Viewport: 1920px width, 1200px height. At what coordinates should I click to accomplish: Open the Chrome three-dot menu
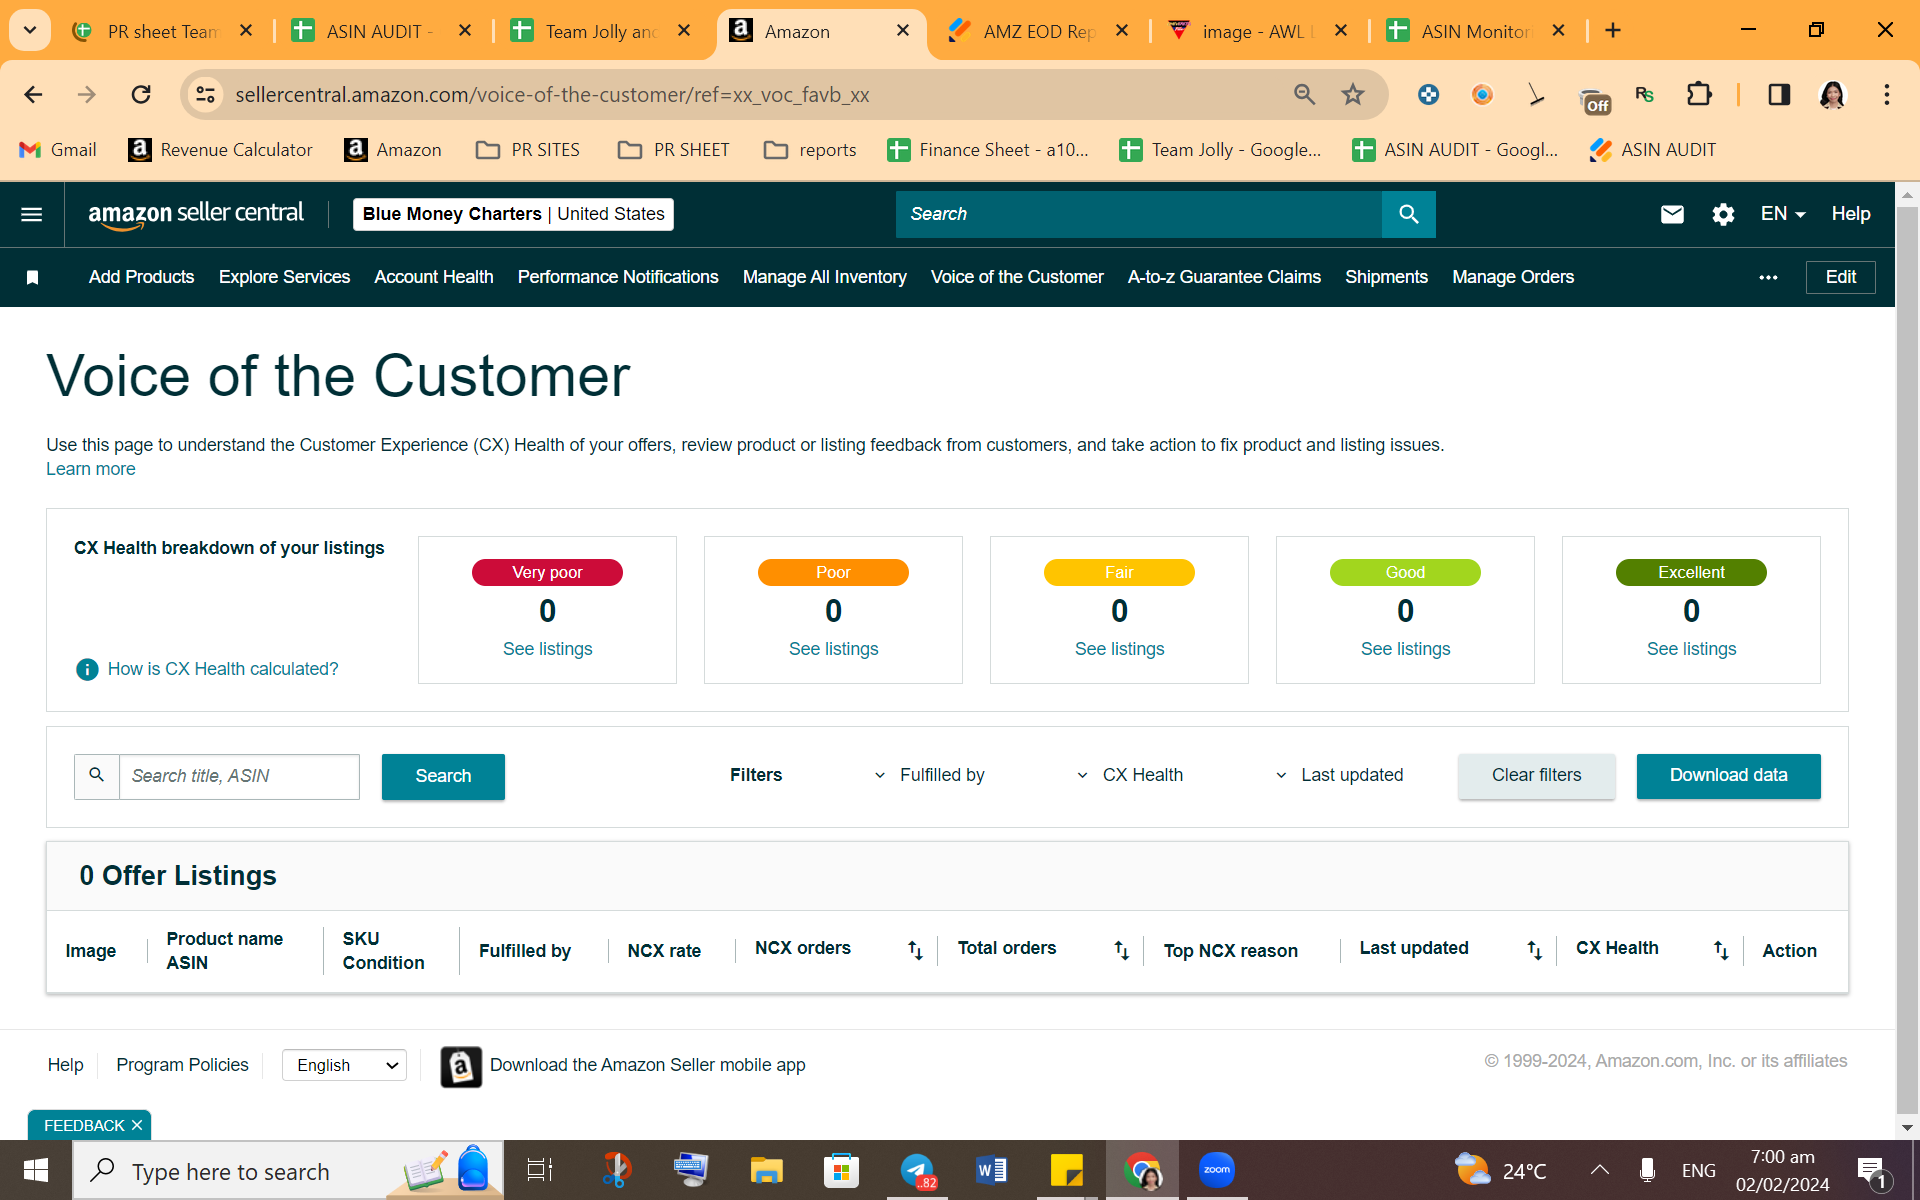[1886, 95]
